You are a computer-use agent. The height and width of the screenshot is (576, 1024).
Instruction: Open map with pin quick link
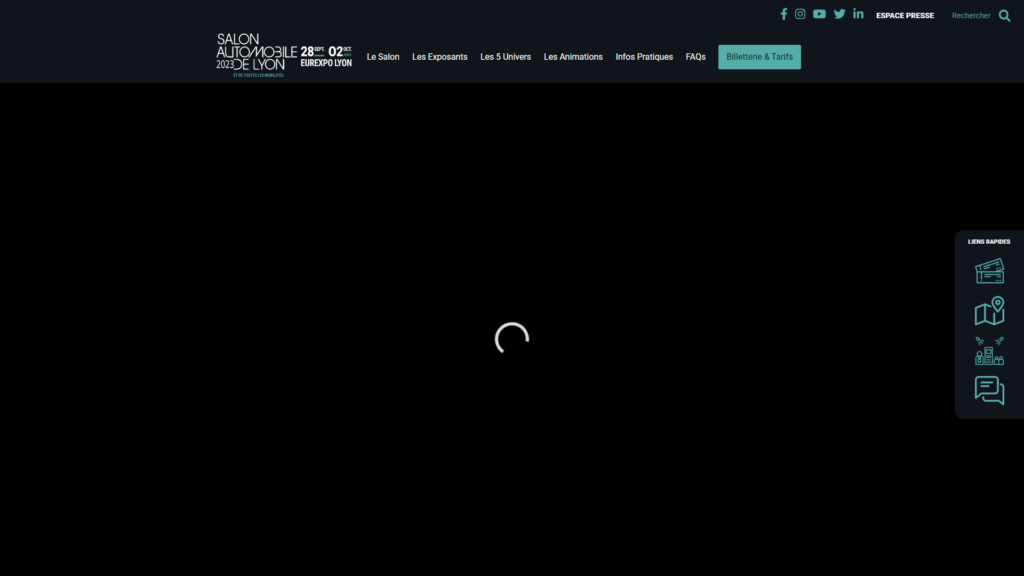pos(989,311)
